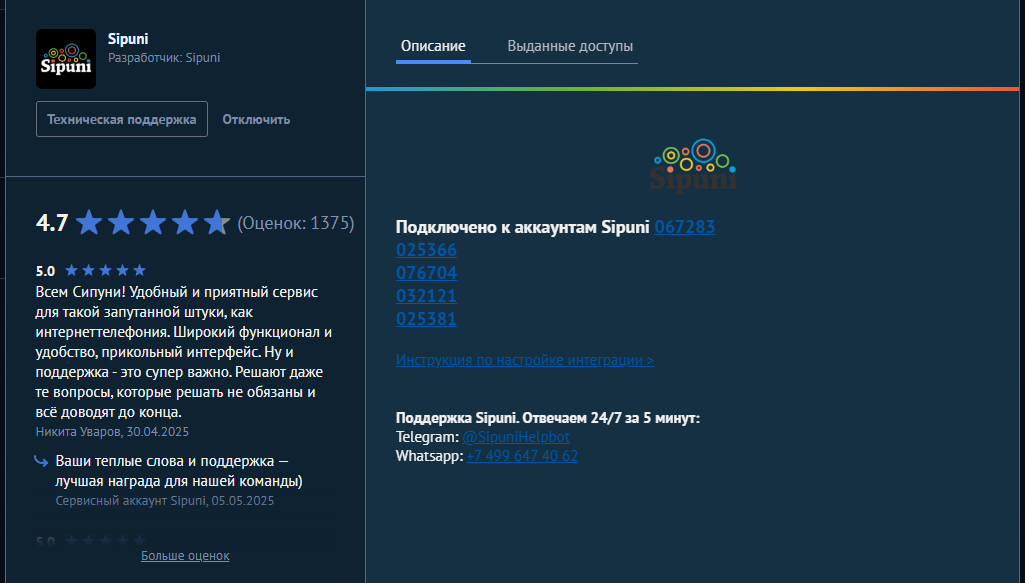
Task: Click the fifth star in overall rating
Action: 217,222
